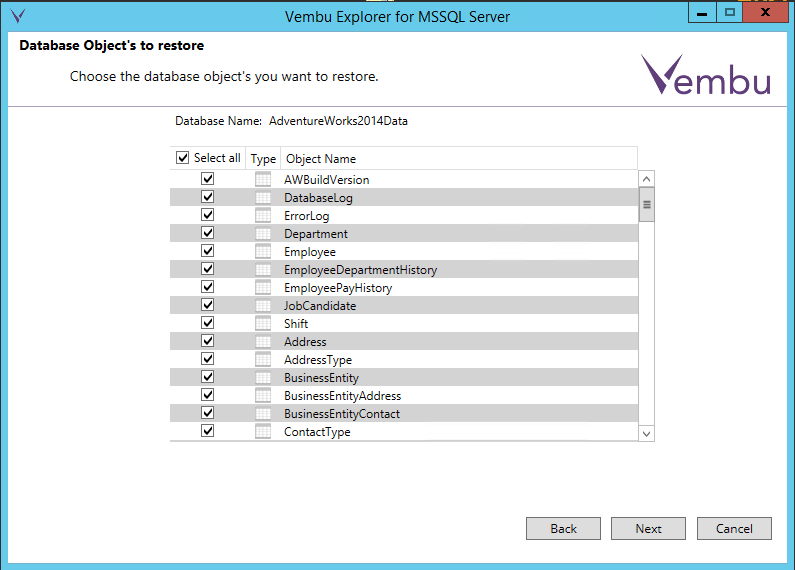The height and width of the screenshot is (570, 795).
Task: Toggle the BusinessEntity checkbox
Action: 208,378
